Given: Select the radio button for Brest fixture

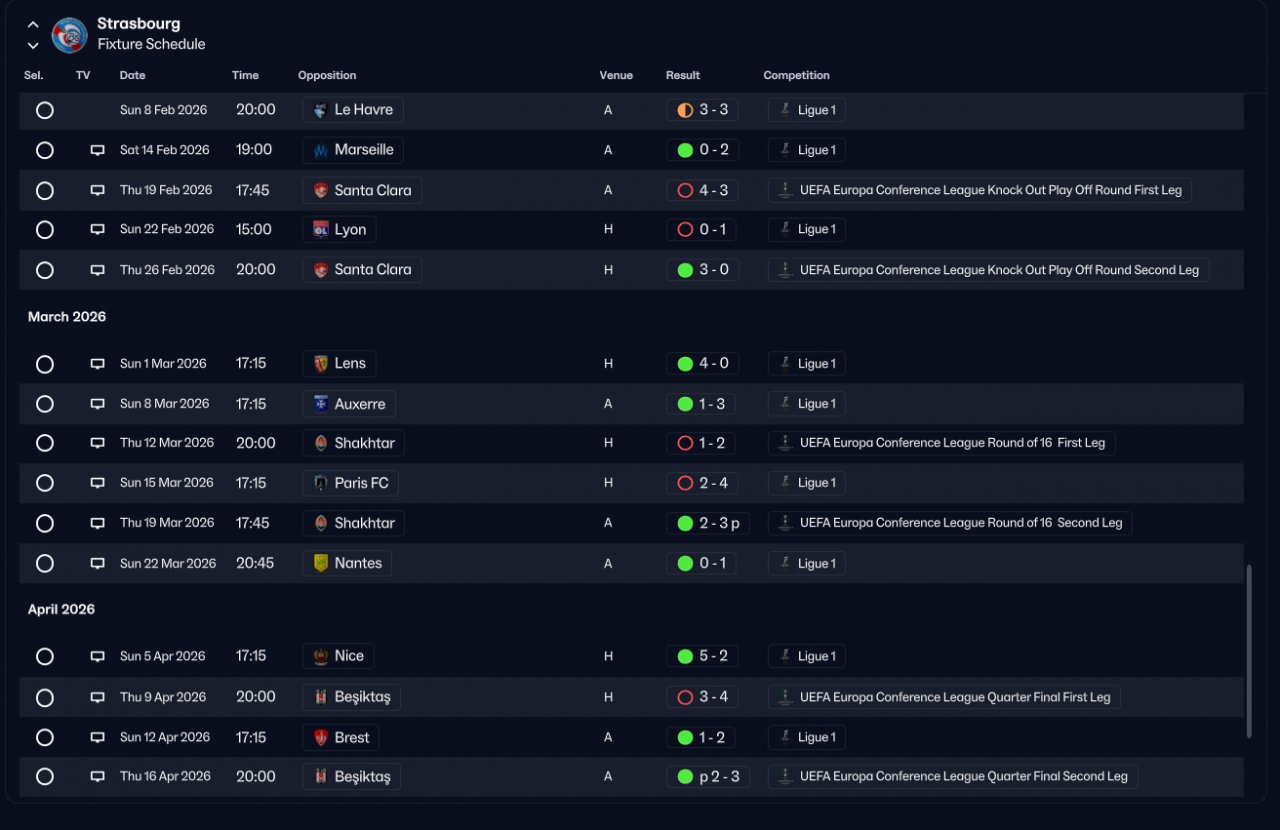Looking at the screenshot, I should (x=44, y=737).
